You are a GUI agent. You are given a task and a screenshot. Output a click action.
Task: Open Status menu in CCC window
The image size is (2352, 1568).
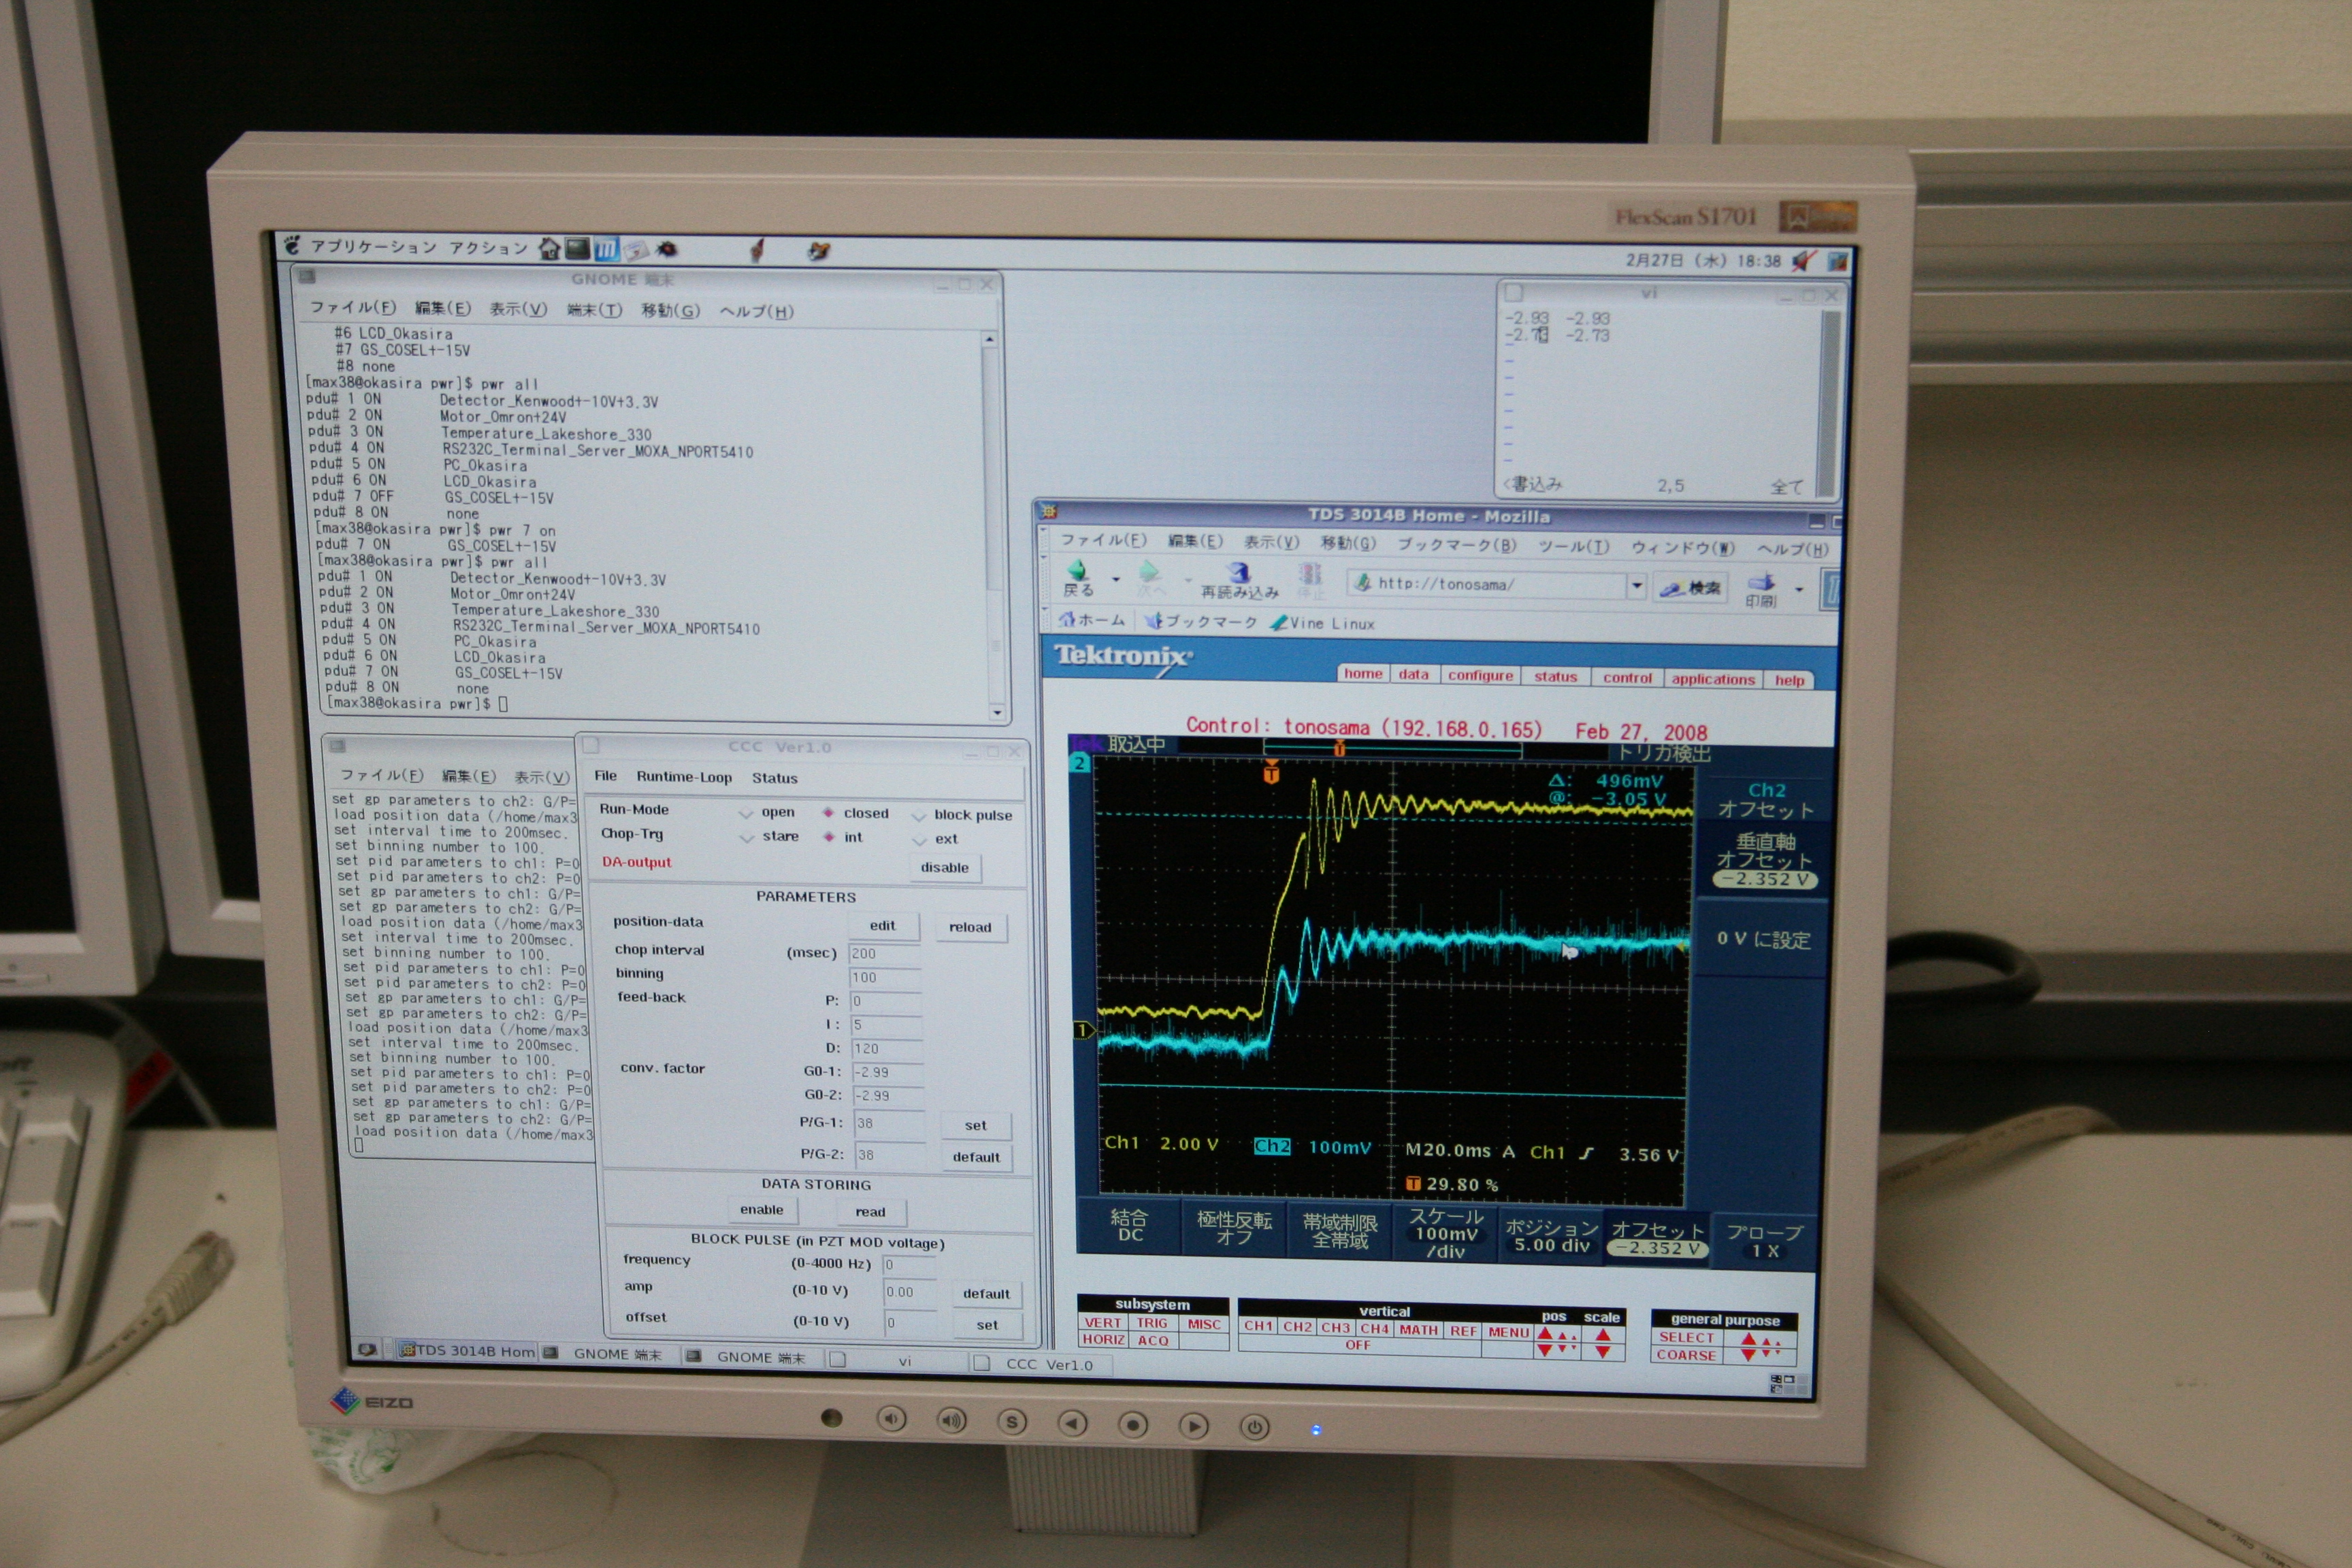click(775, 778)
